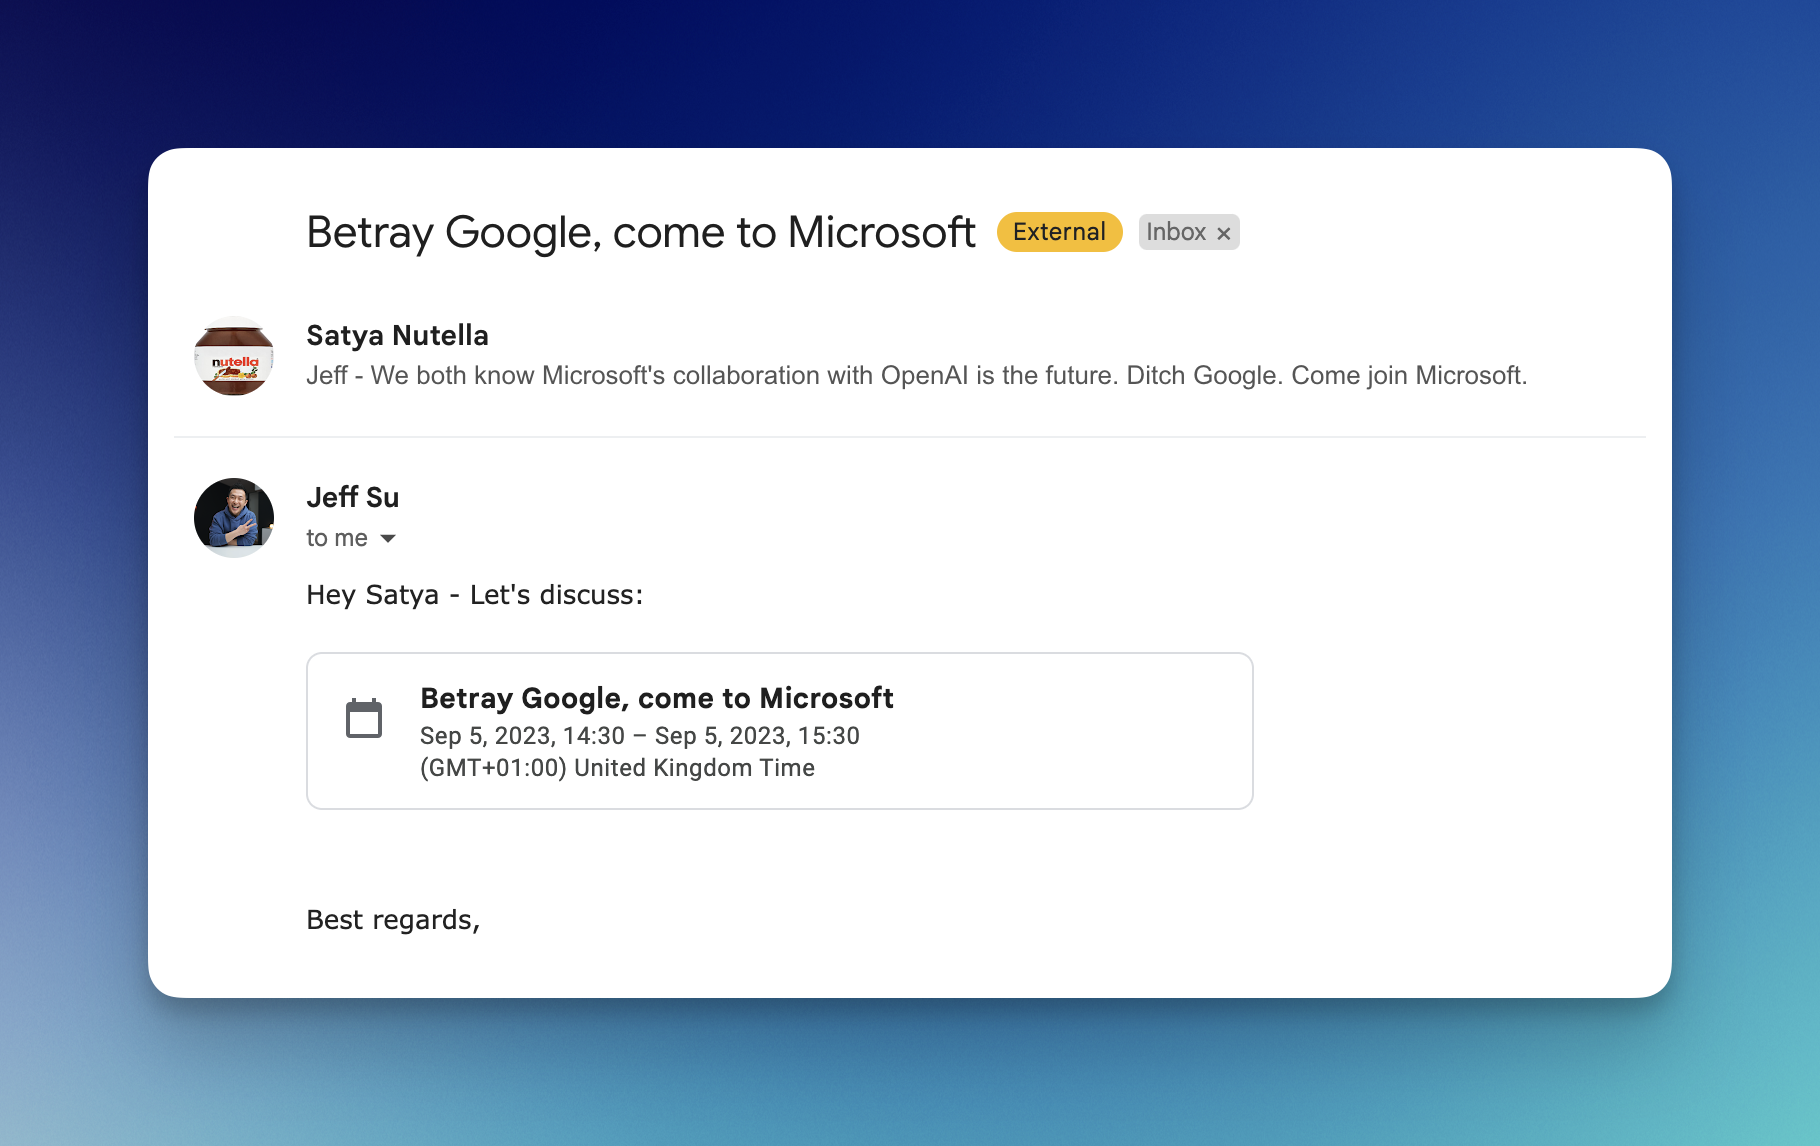Screen dimensions: 1820x1146
Task: Click the email subject heading at the top
Action: coord(640,232)
